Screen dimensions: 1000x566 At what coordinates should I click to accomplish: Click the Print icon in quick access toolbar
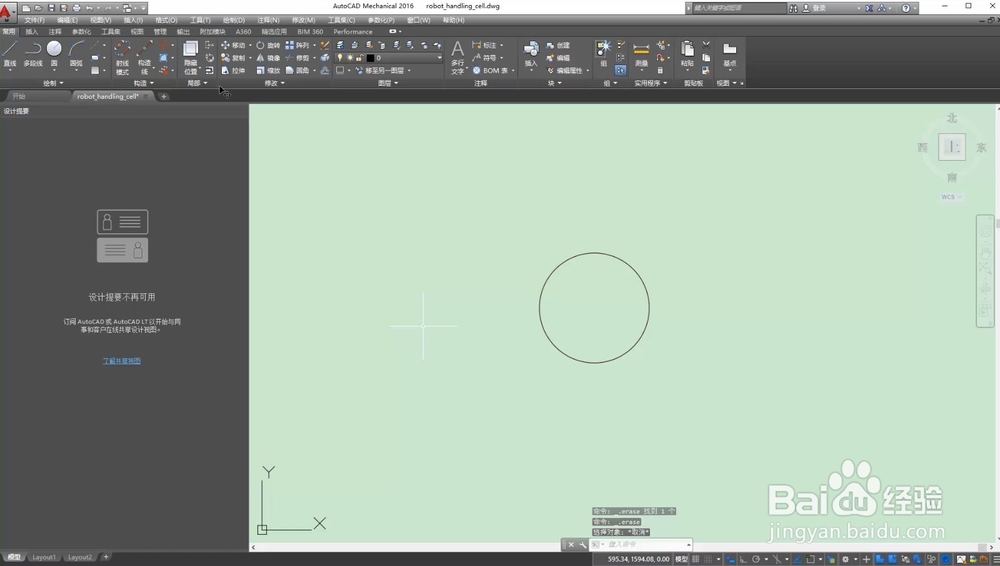[x=77, y=8]
